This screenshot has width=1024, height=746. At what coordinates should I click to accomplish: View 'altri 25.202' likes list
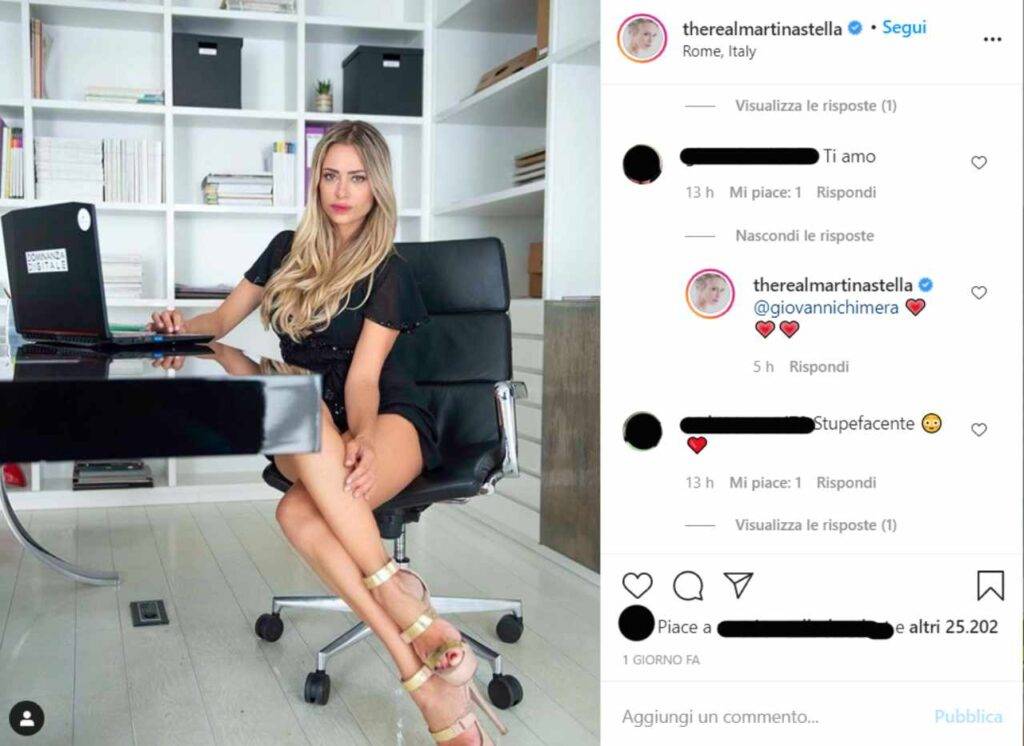pyautogui.click(x=953, y=627)
